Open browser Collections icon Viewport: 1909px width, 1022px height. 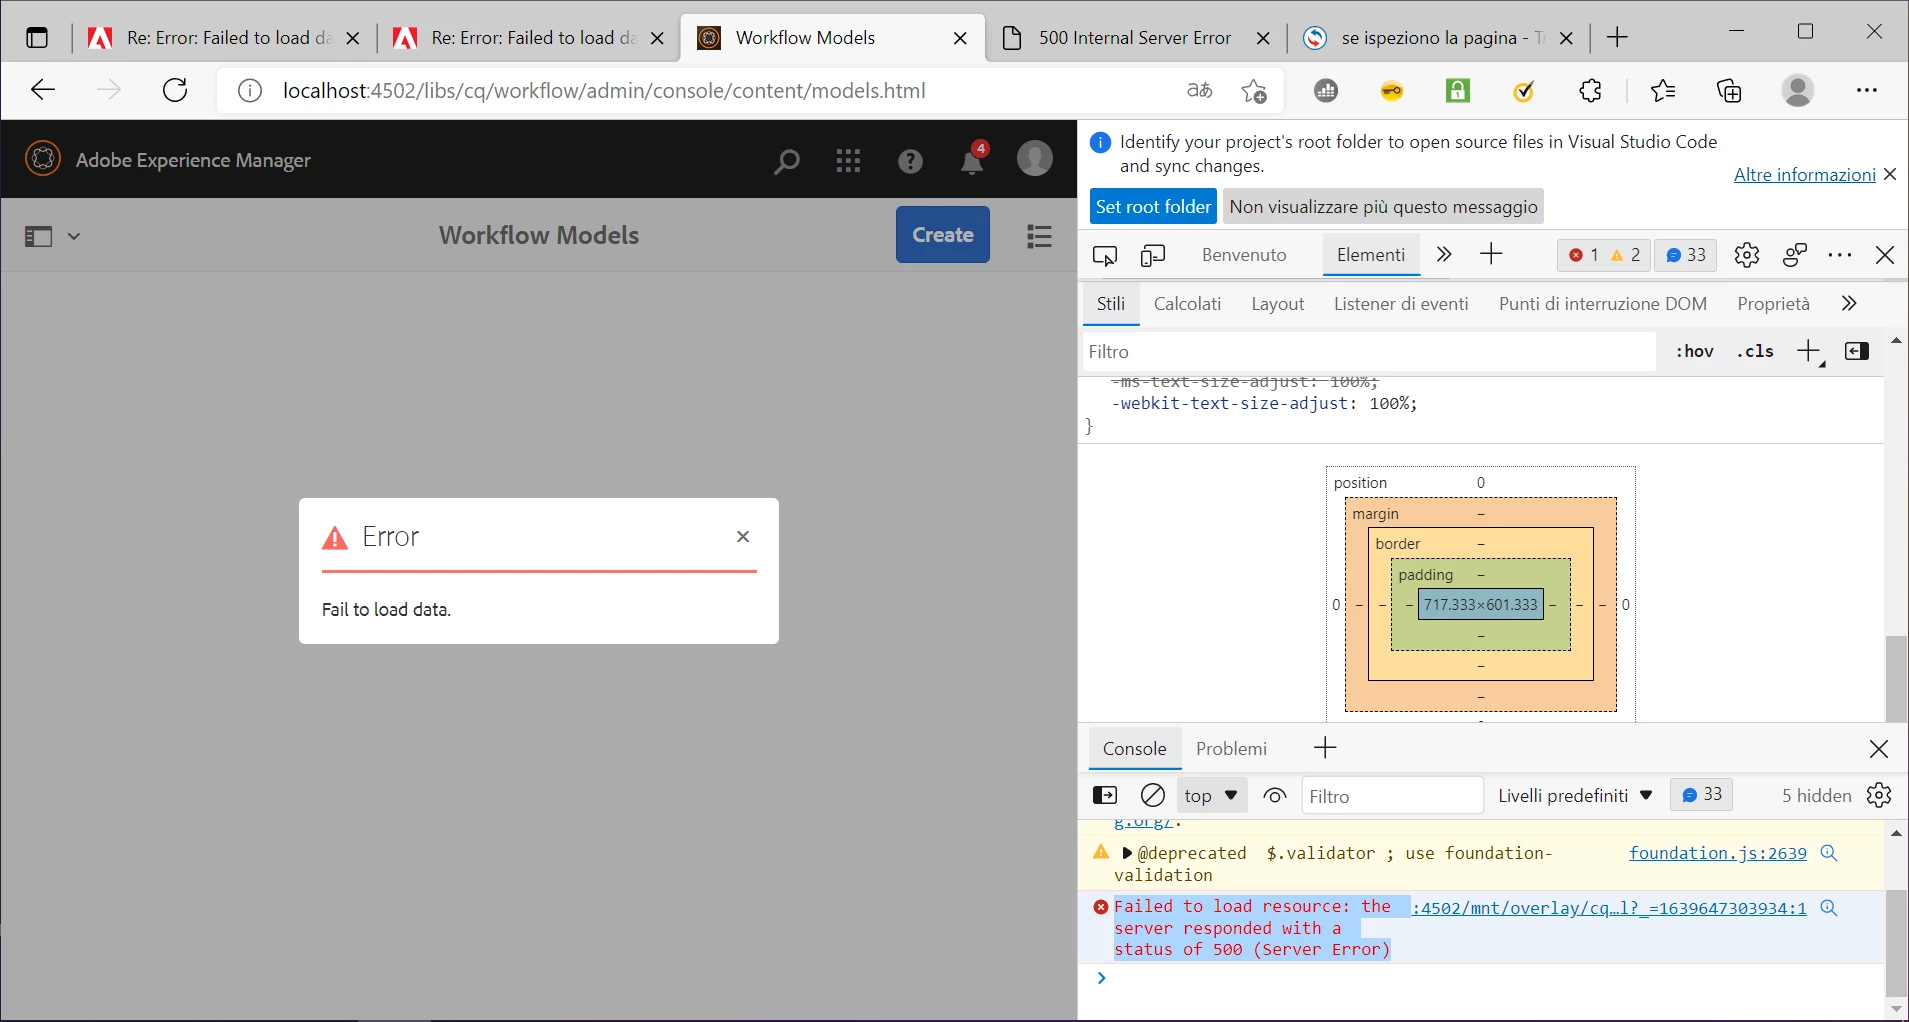tap(1729, 91)
